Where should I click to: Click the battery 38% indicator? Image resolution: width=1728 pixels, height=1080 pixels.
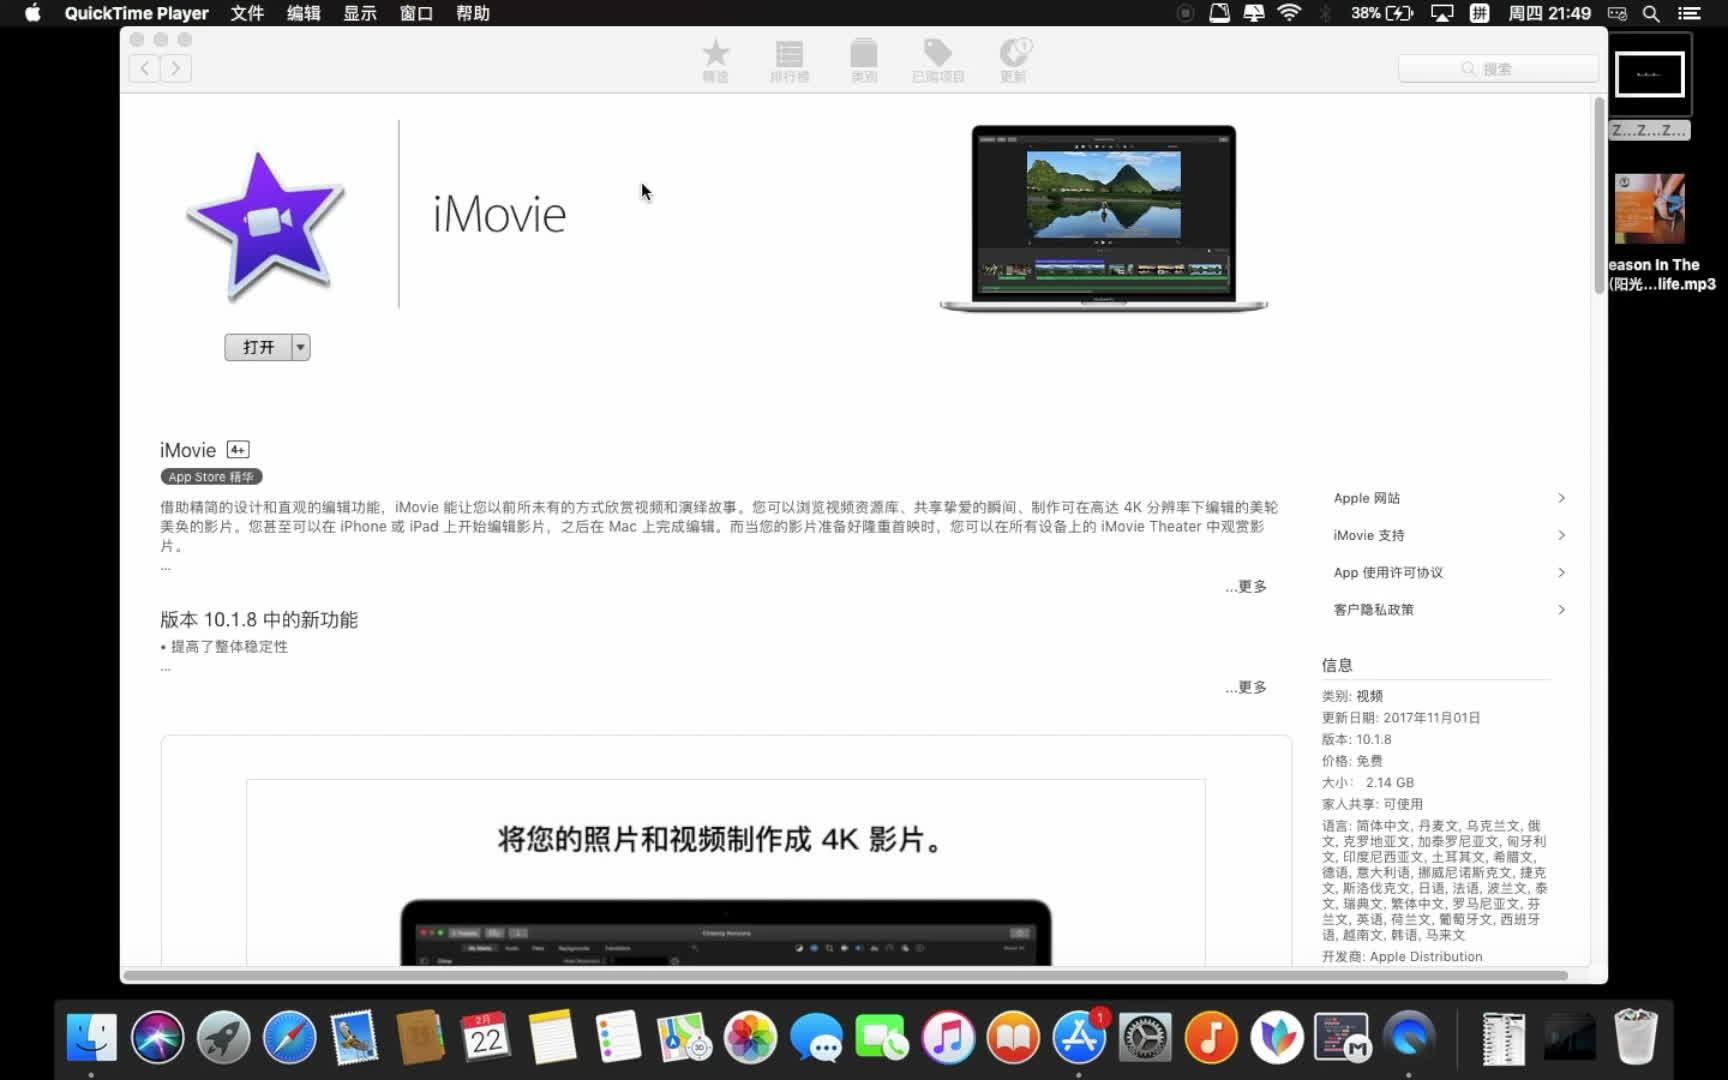point(1382,13)
